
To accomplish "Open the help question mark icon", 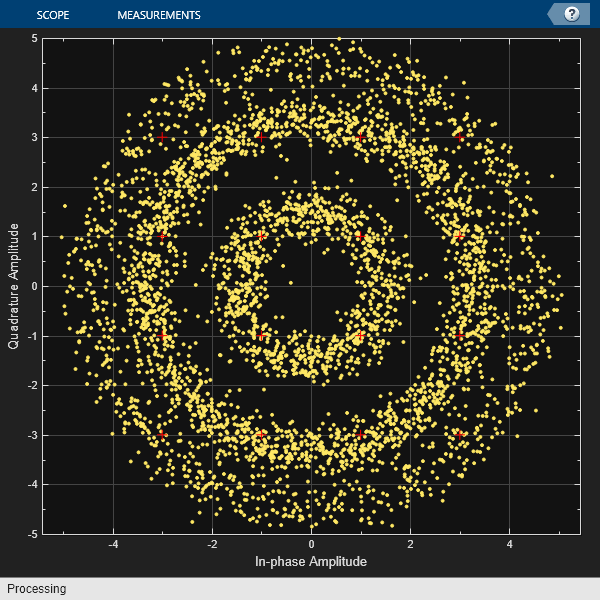I will coord(572,15).
